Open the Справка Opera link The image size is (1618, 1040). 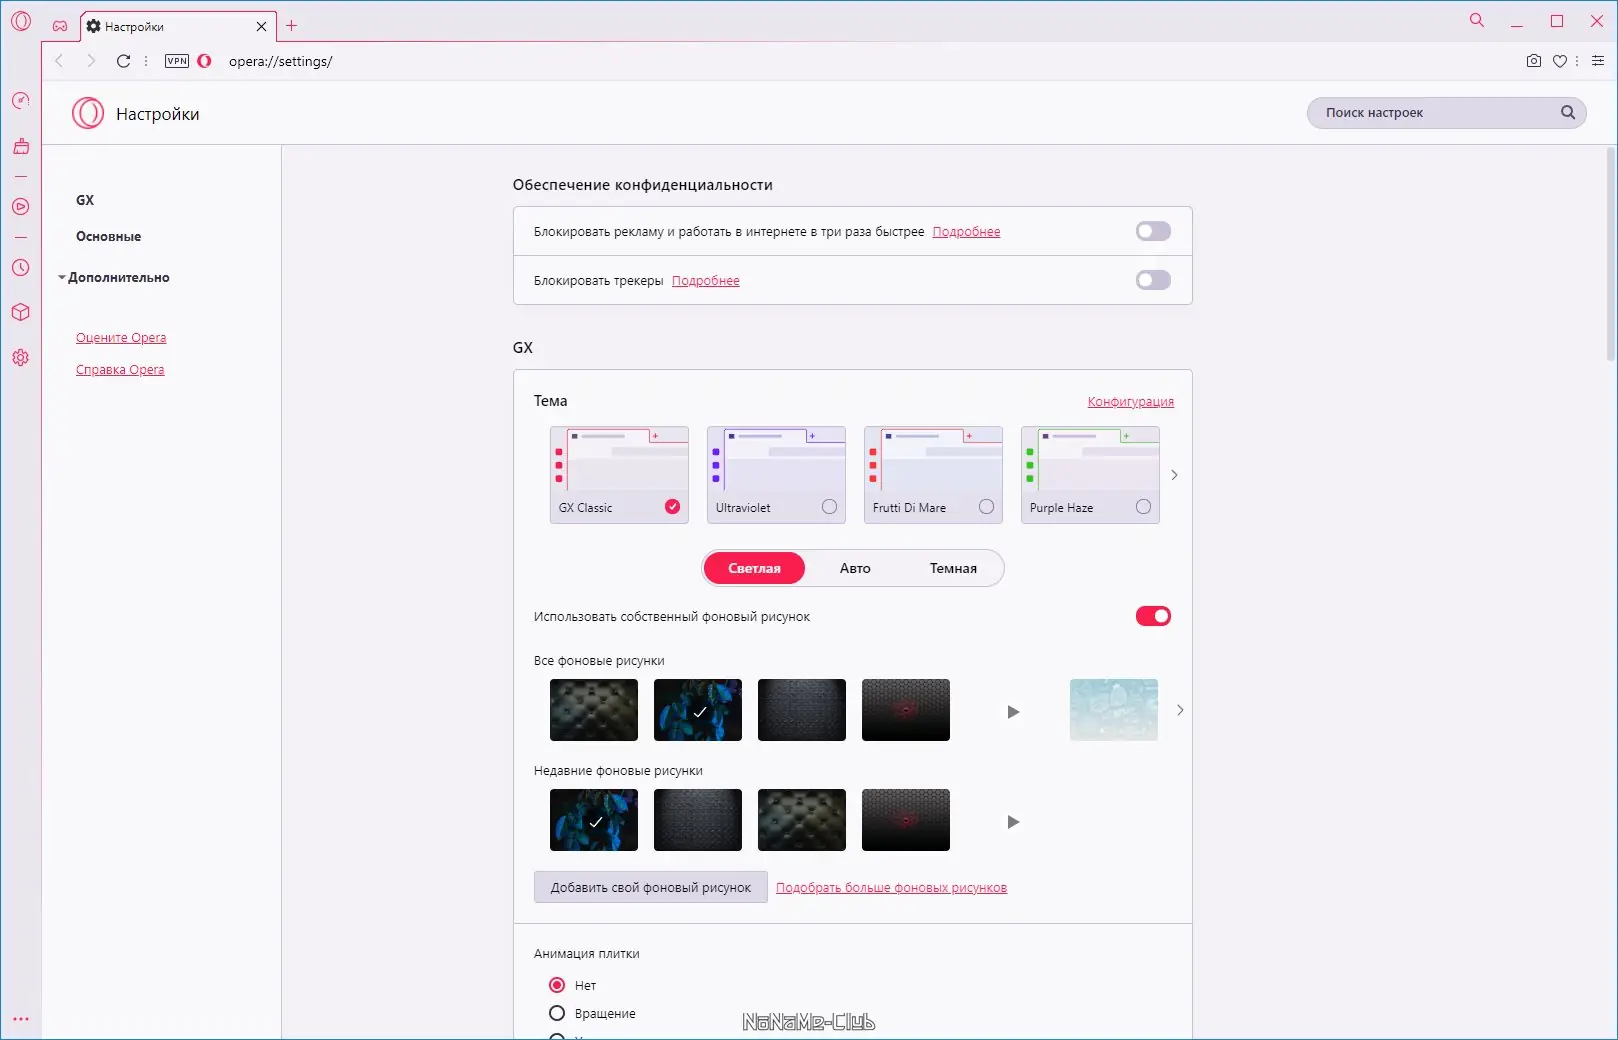pyautogui.click(x=120, y=370)
